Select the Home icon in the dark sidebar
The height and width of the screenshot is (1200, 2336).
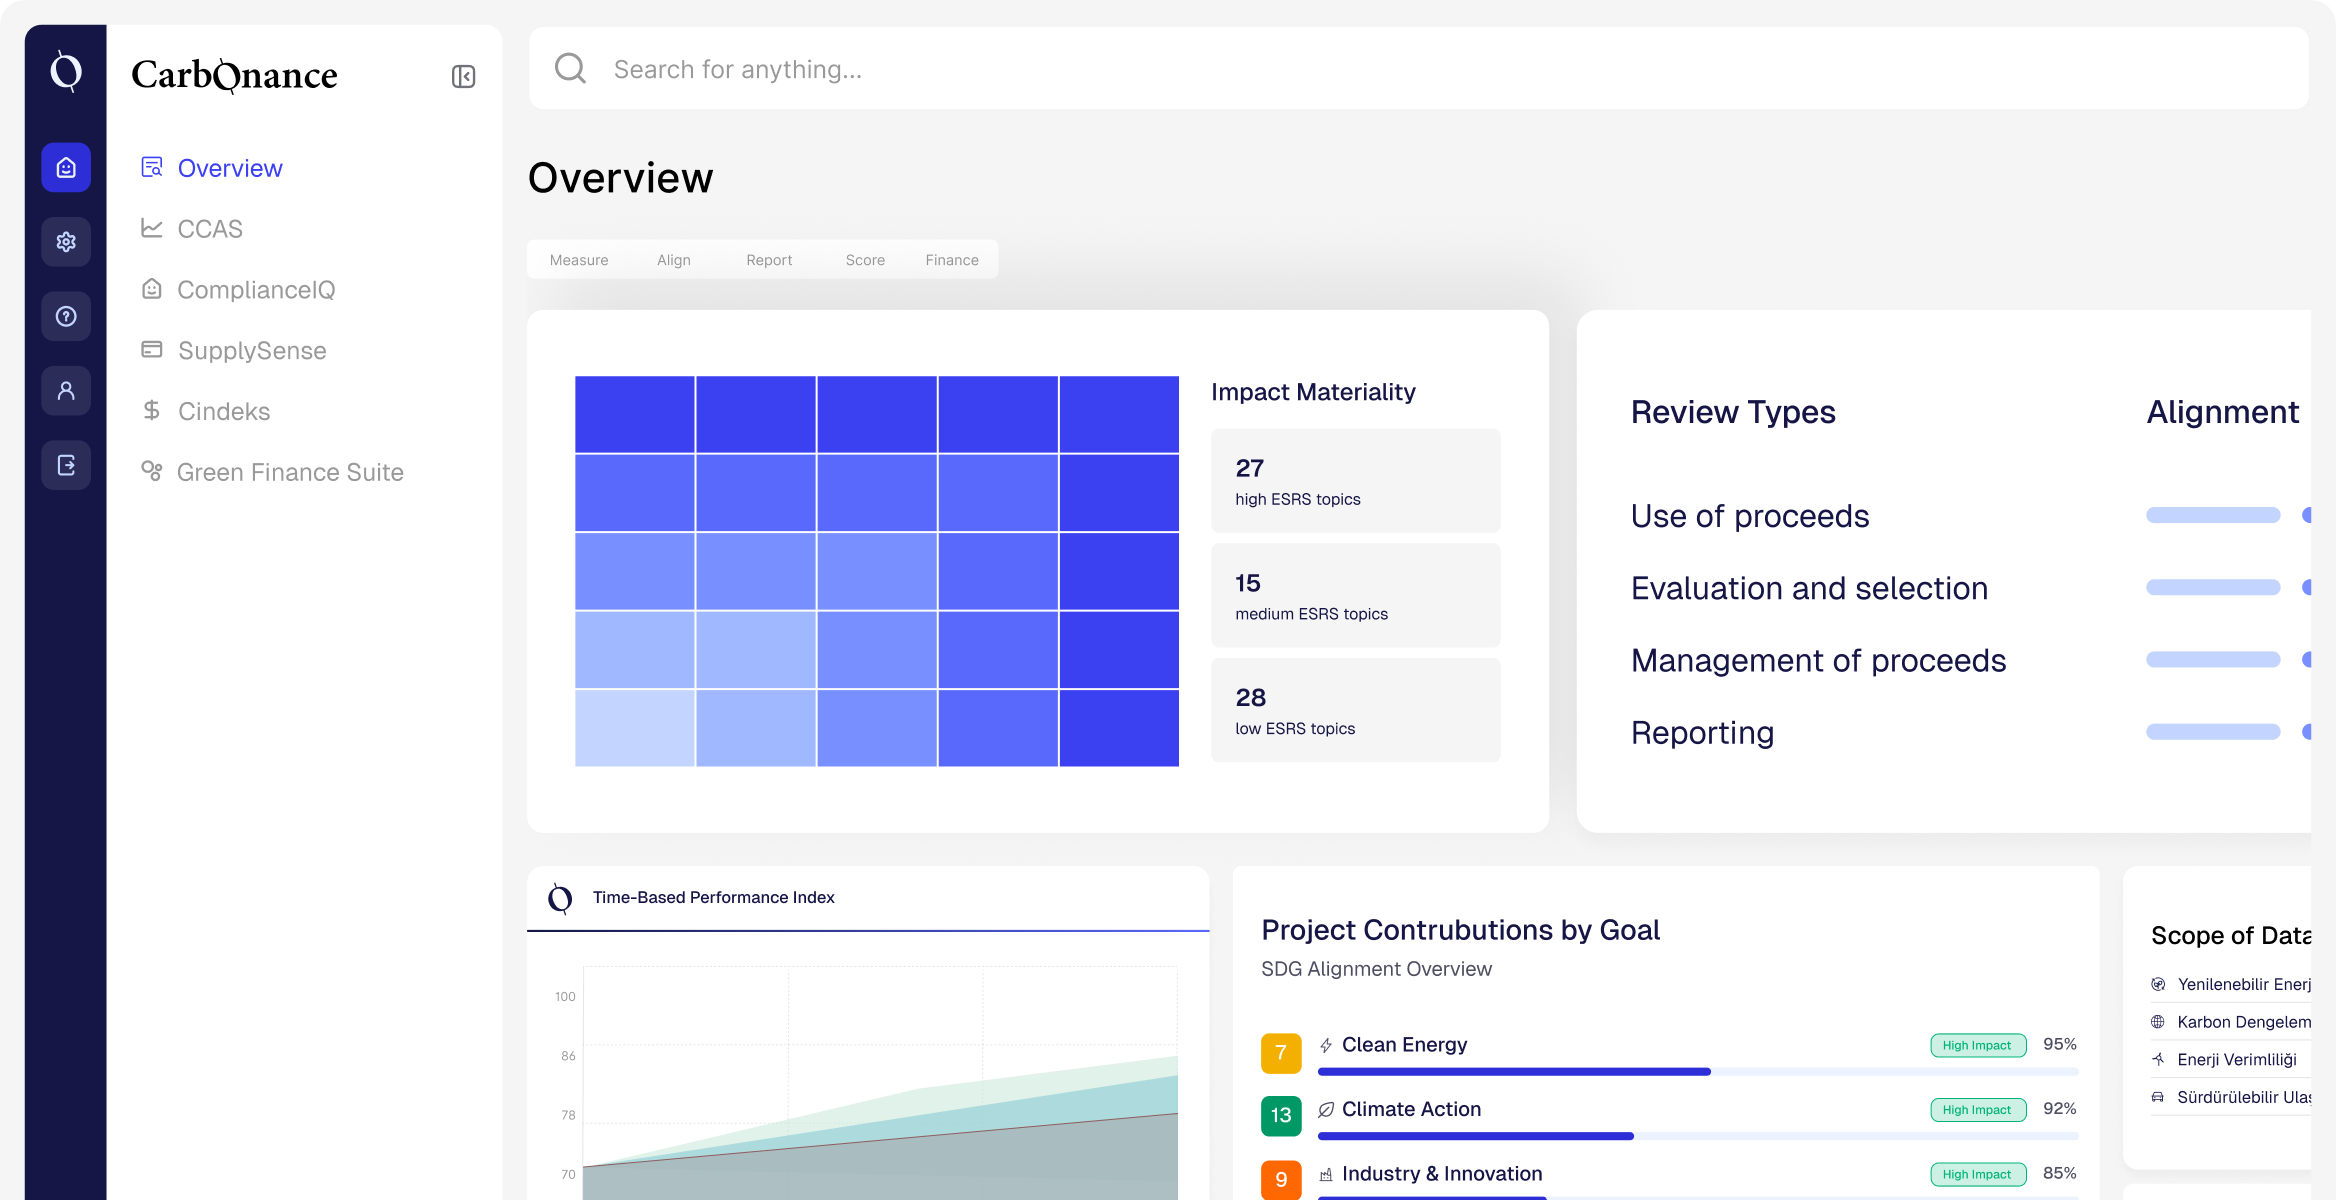(65, 167)
